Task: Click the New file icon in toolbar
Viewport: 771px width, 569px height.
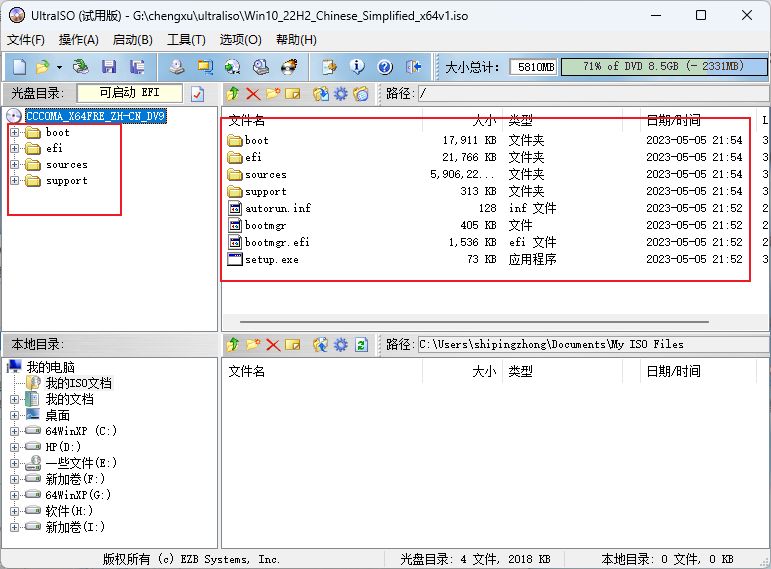Action: coord(19,67)
